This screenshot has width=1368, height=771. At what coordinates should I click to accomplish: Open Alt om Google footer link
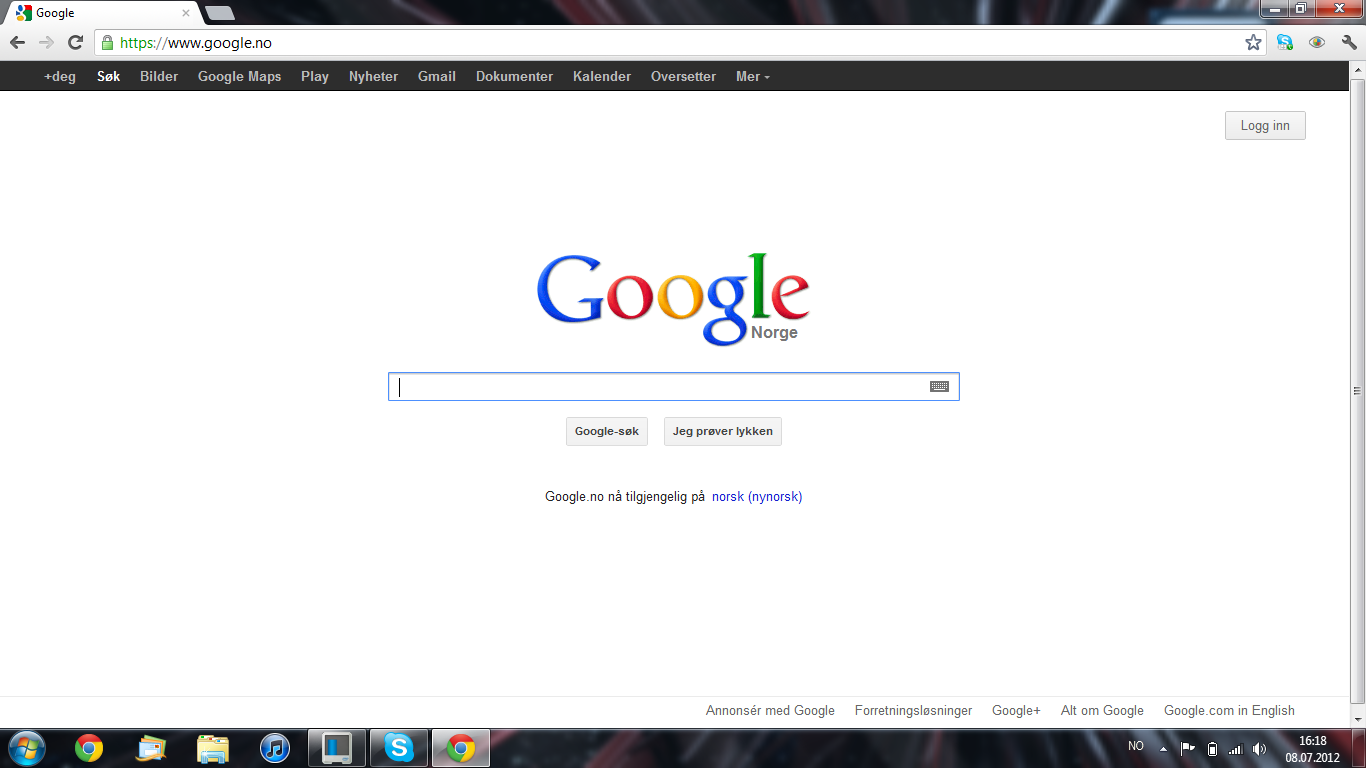[1102, 710]
